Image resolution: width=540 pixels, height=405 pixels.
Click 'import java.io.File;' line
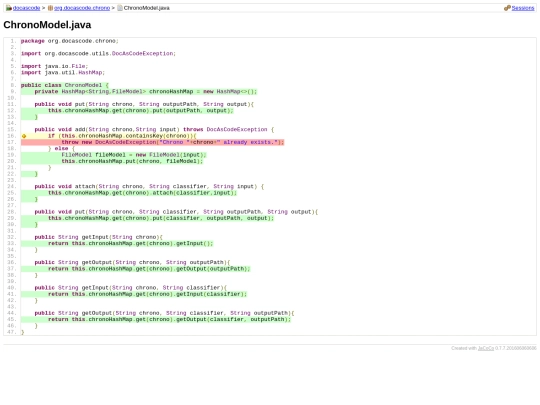(x=54, y=66)
